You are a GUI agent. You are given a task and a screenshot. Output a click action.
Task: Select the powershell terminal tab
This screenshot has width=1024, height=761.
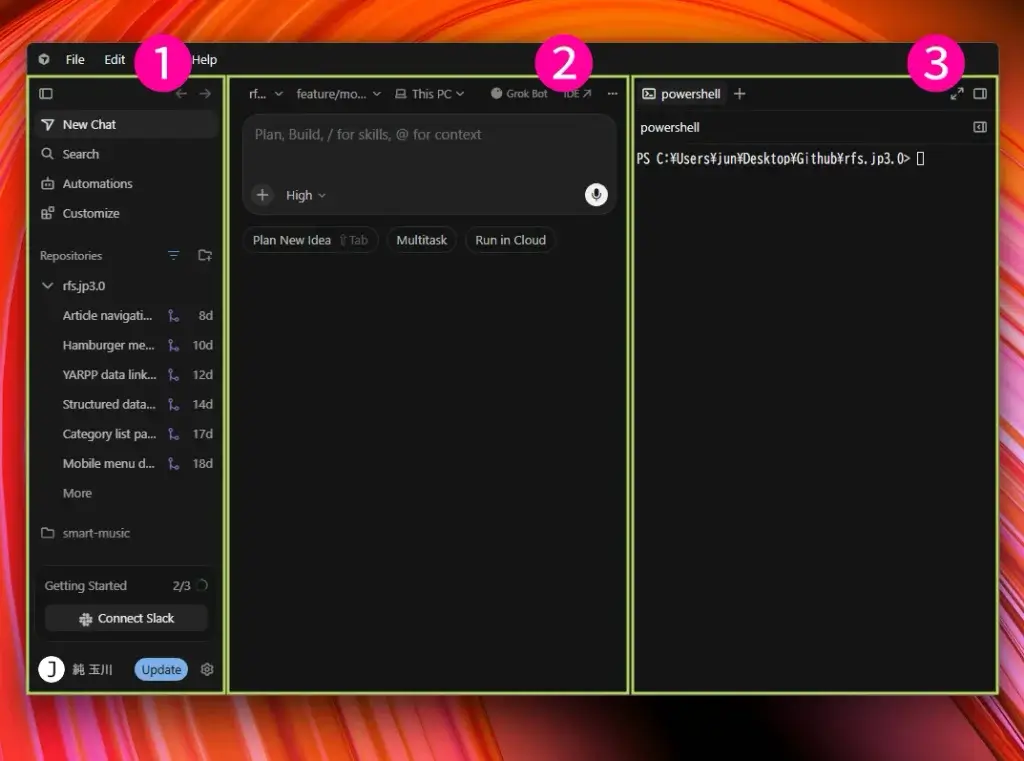(681, 93)
